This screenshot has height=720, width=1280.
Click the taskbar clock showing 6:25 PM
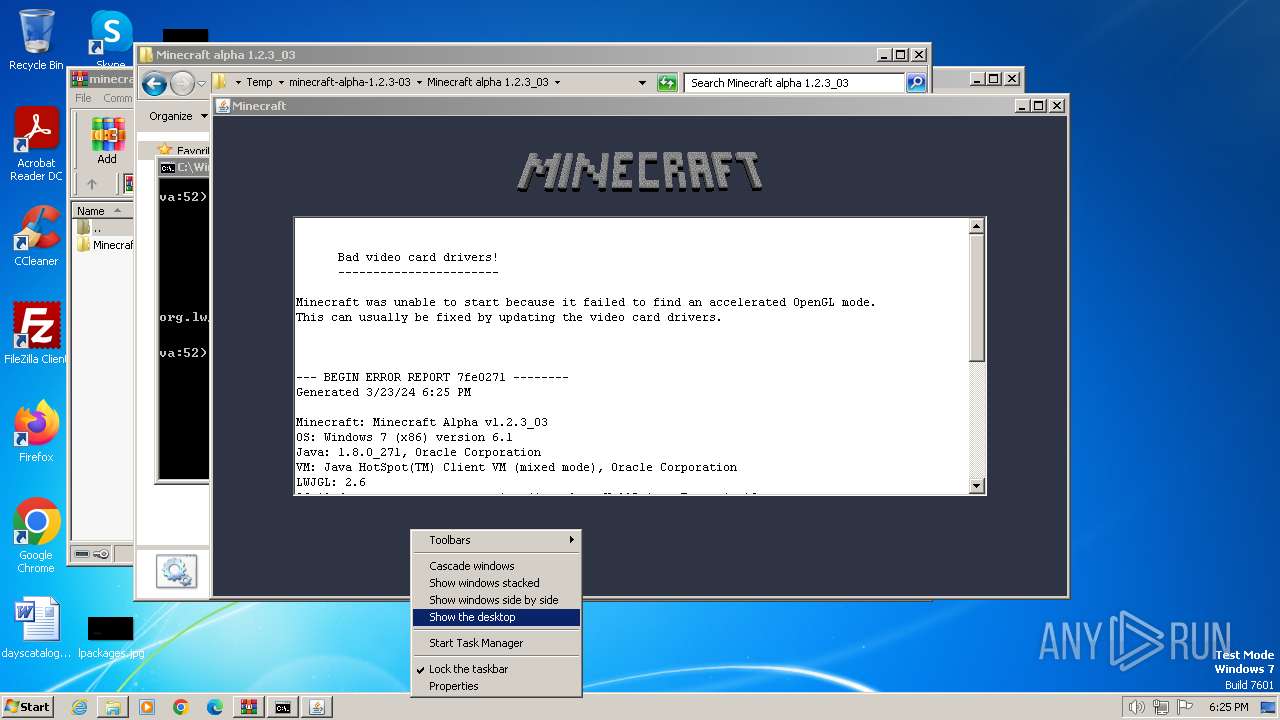pos(1228,707)
